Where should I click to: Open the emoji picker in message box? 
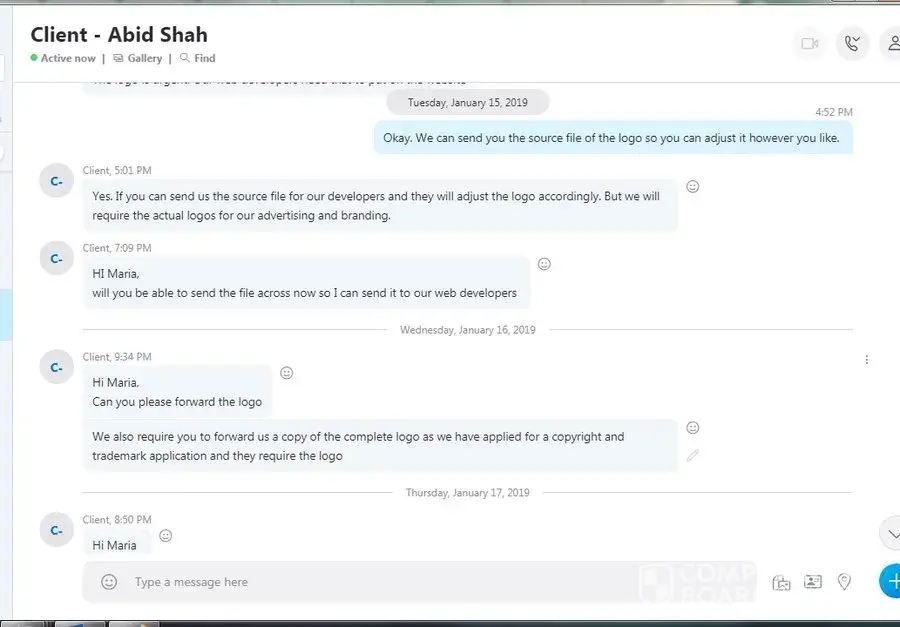click(x=110, y=582)
